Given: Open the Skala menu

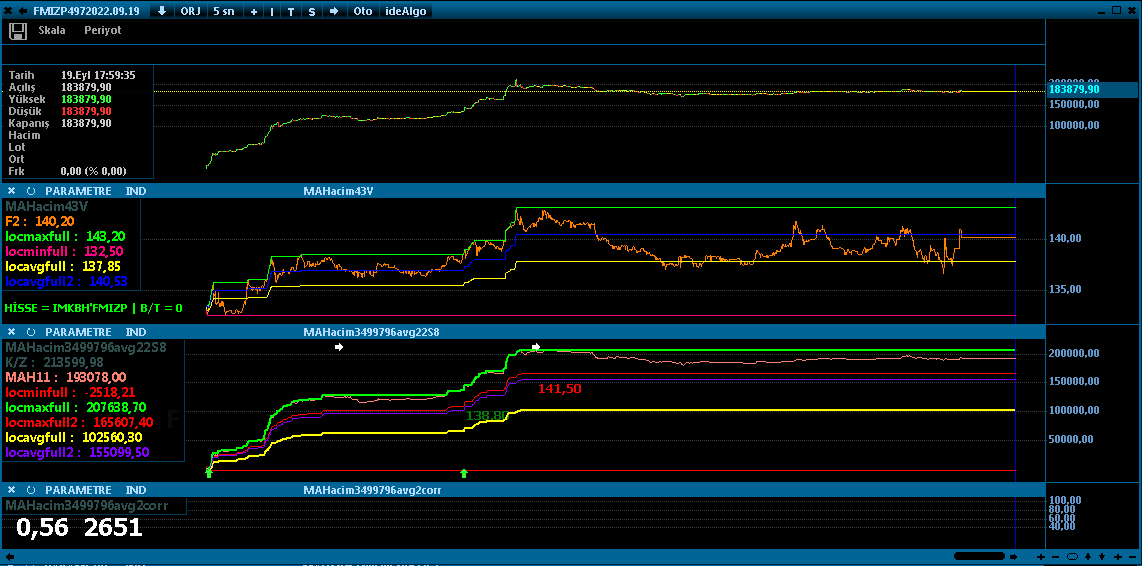Looking at the screenshot, I should pos(52,31).
